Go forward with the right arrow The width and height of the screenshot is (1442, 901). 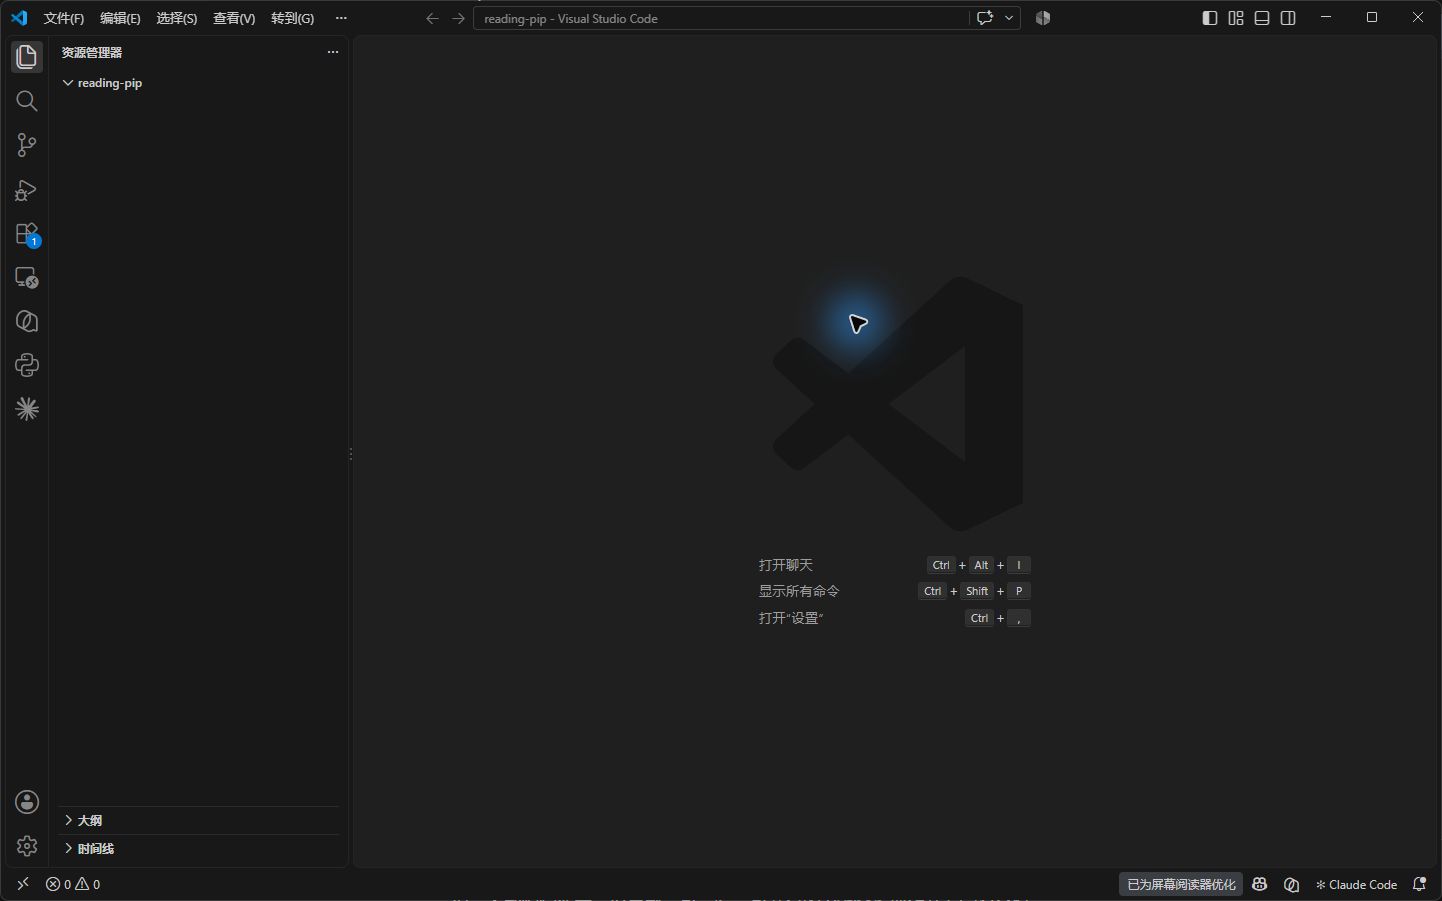click(x=458, y=18)
